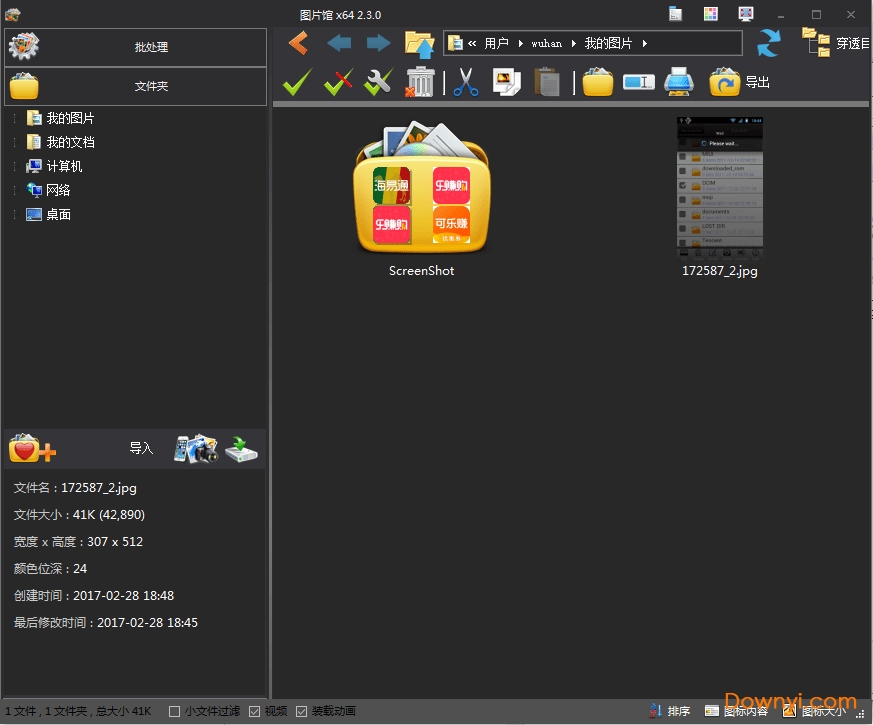Switch to the 批处理 panel tab
The height and width of the screenshot is (725, 873).
136,47
